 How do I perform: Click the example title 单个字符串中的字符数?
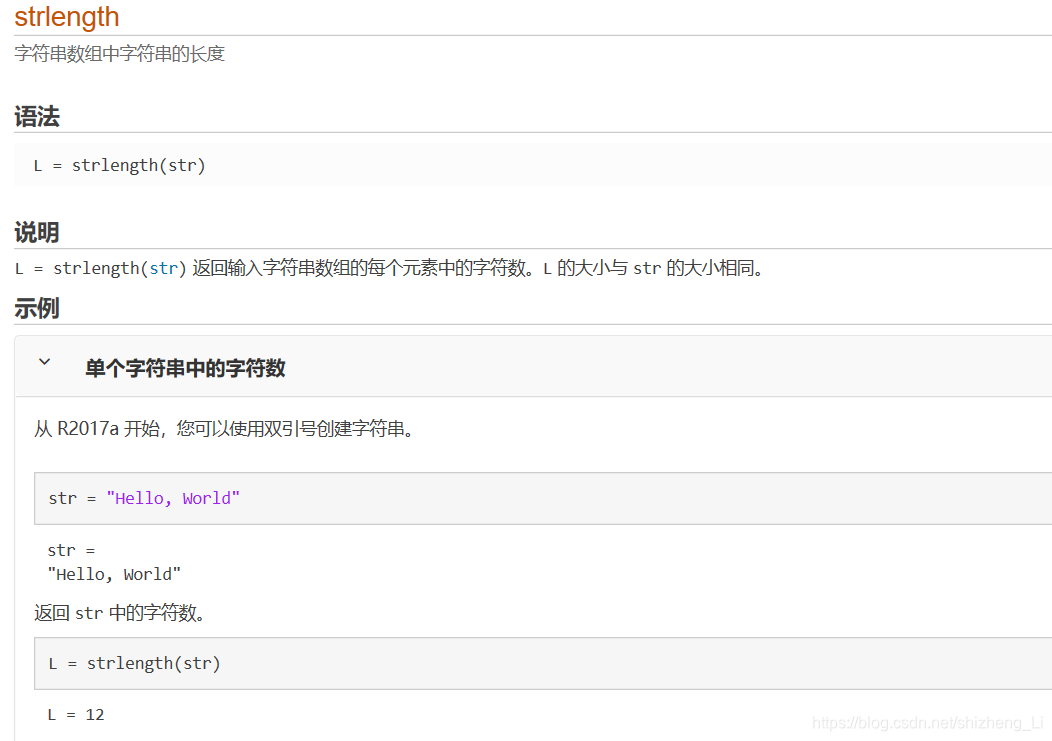[185, 368]
